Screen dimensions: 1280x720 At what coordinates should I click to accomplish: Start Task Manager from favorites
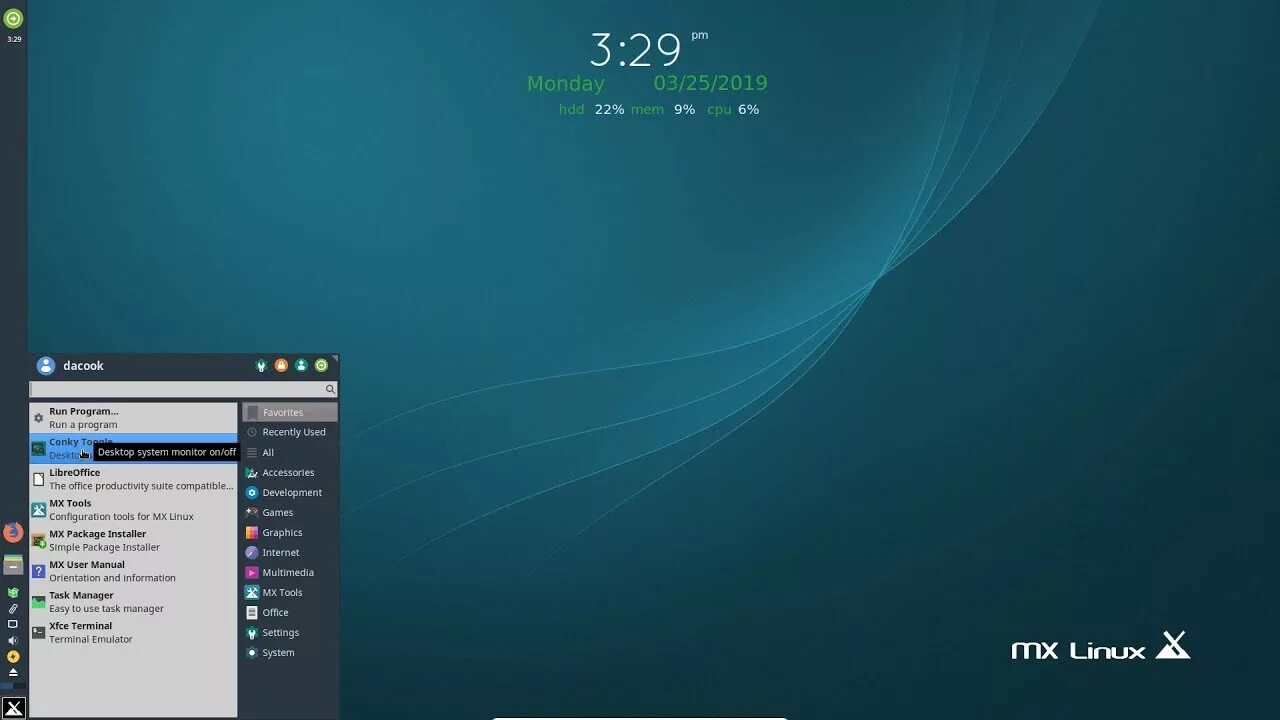(133, 602)
